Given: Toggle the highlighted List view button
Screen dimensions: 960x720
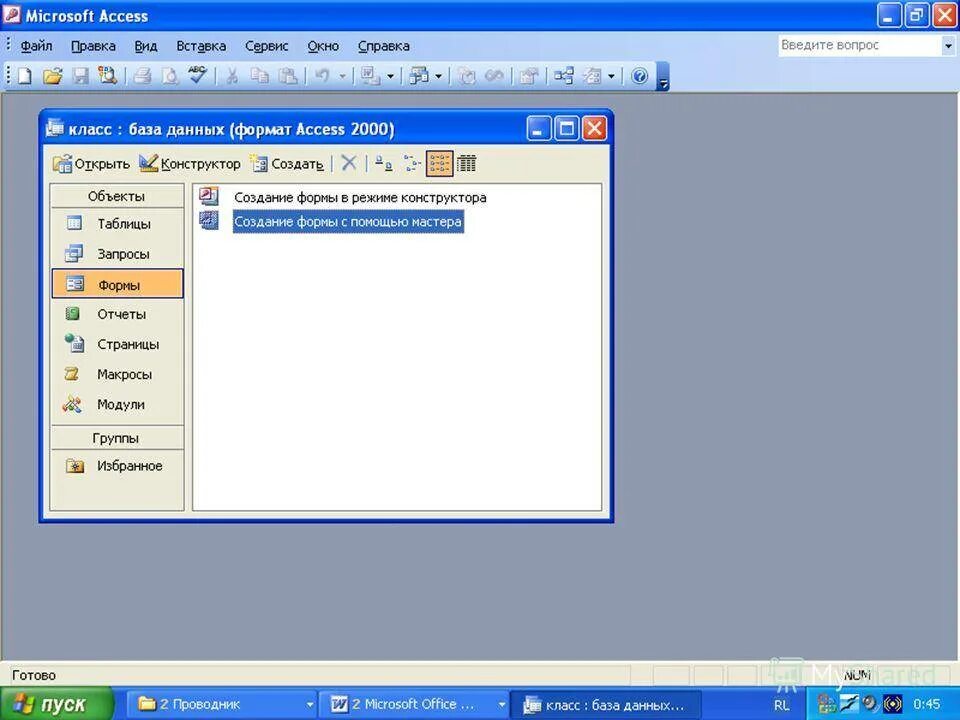Looking at the screenshot, I should click(x=440, y=163).
